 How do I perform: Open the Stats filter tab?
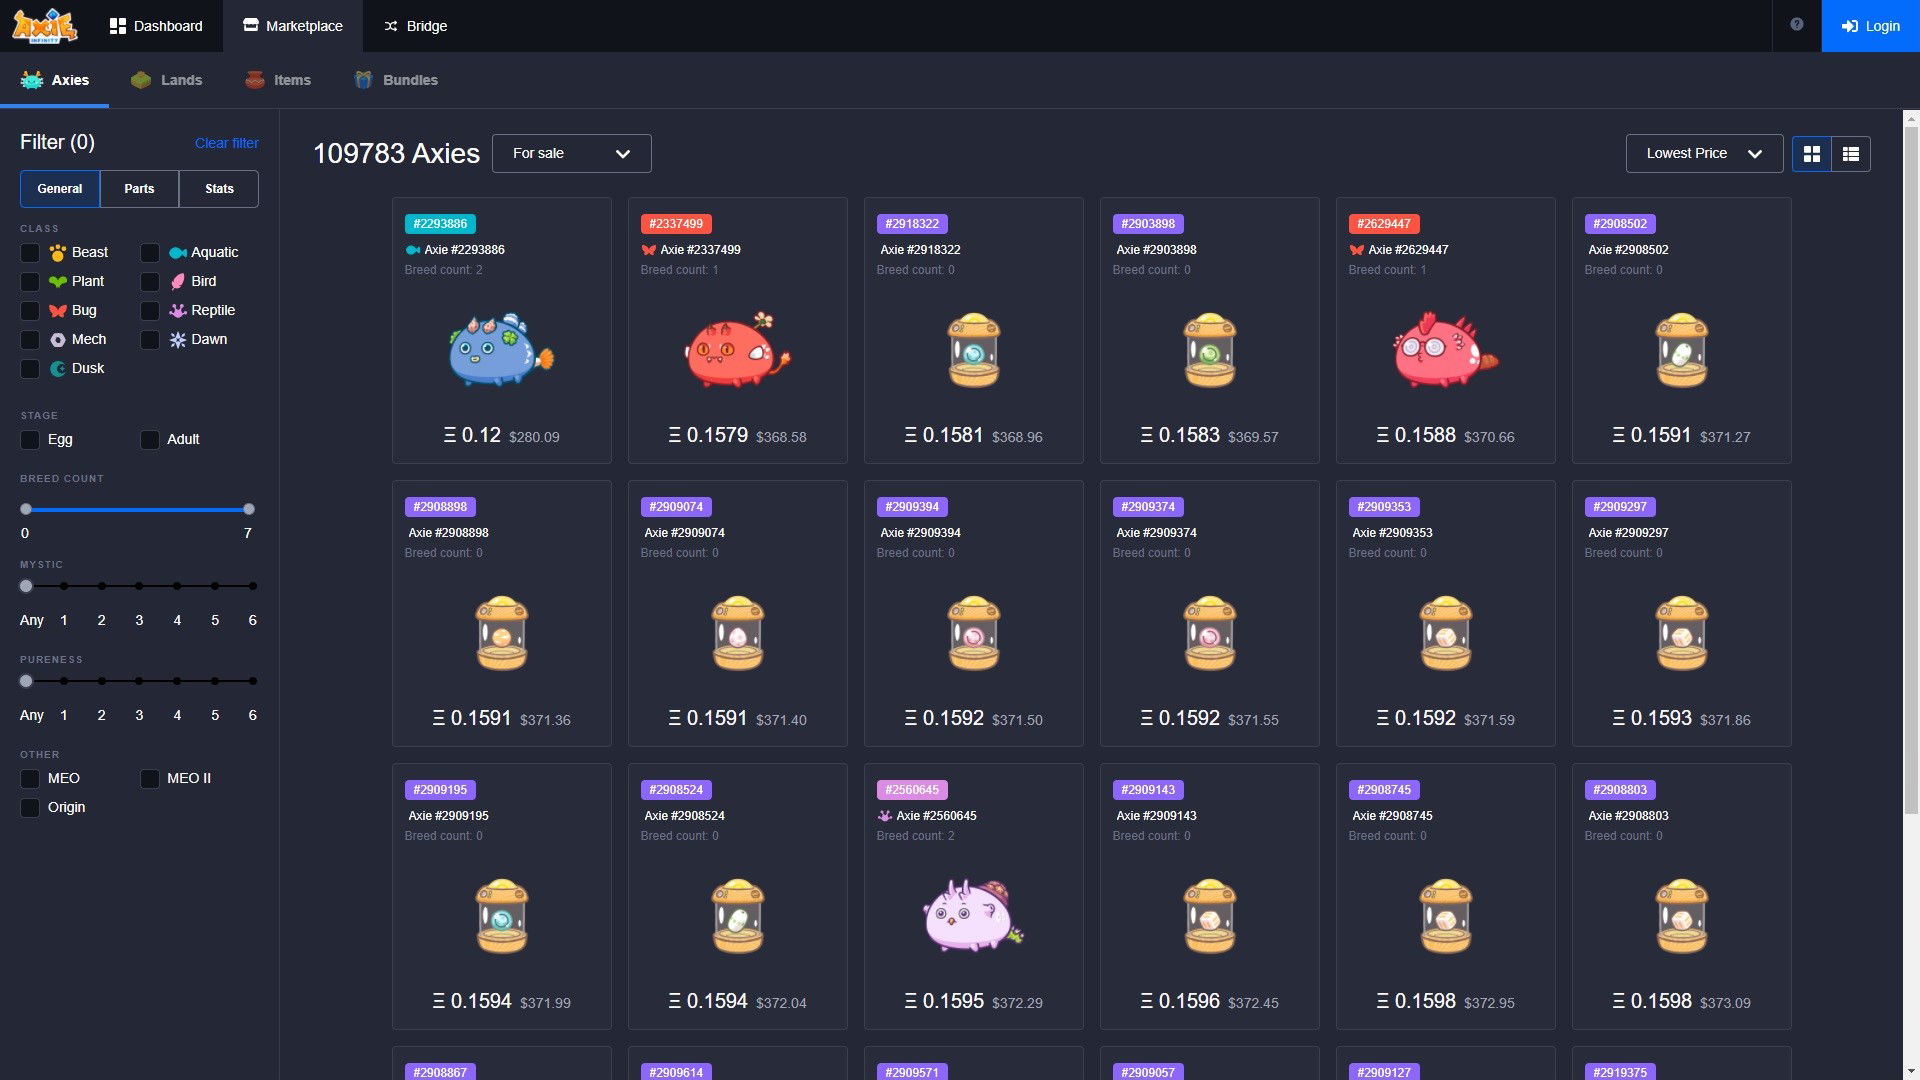click(x=219, y=188)
